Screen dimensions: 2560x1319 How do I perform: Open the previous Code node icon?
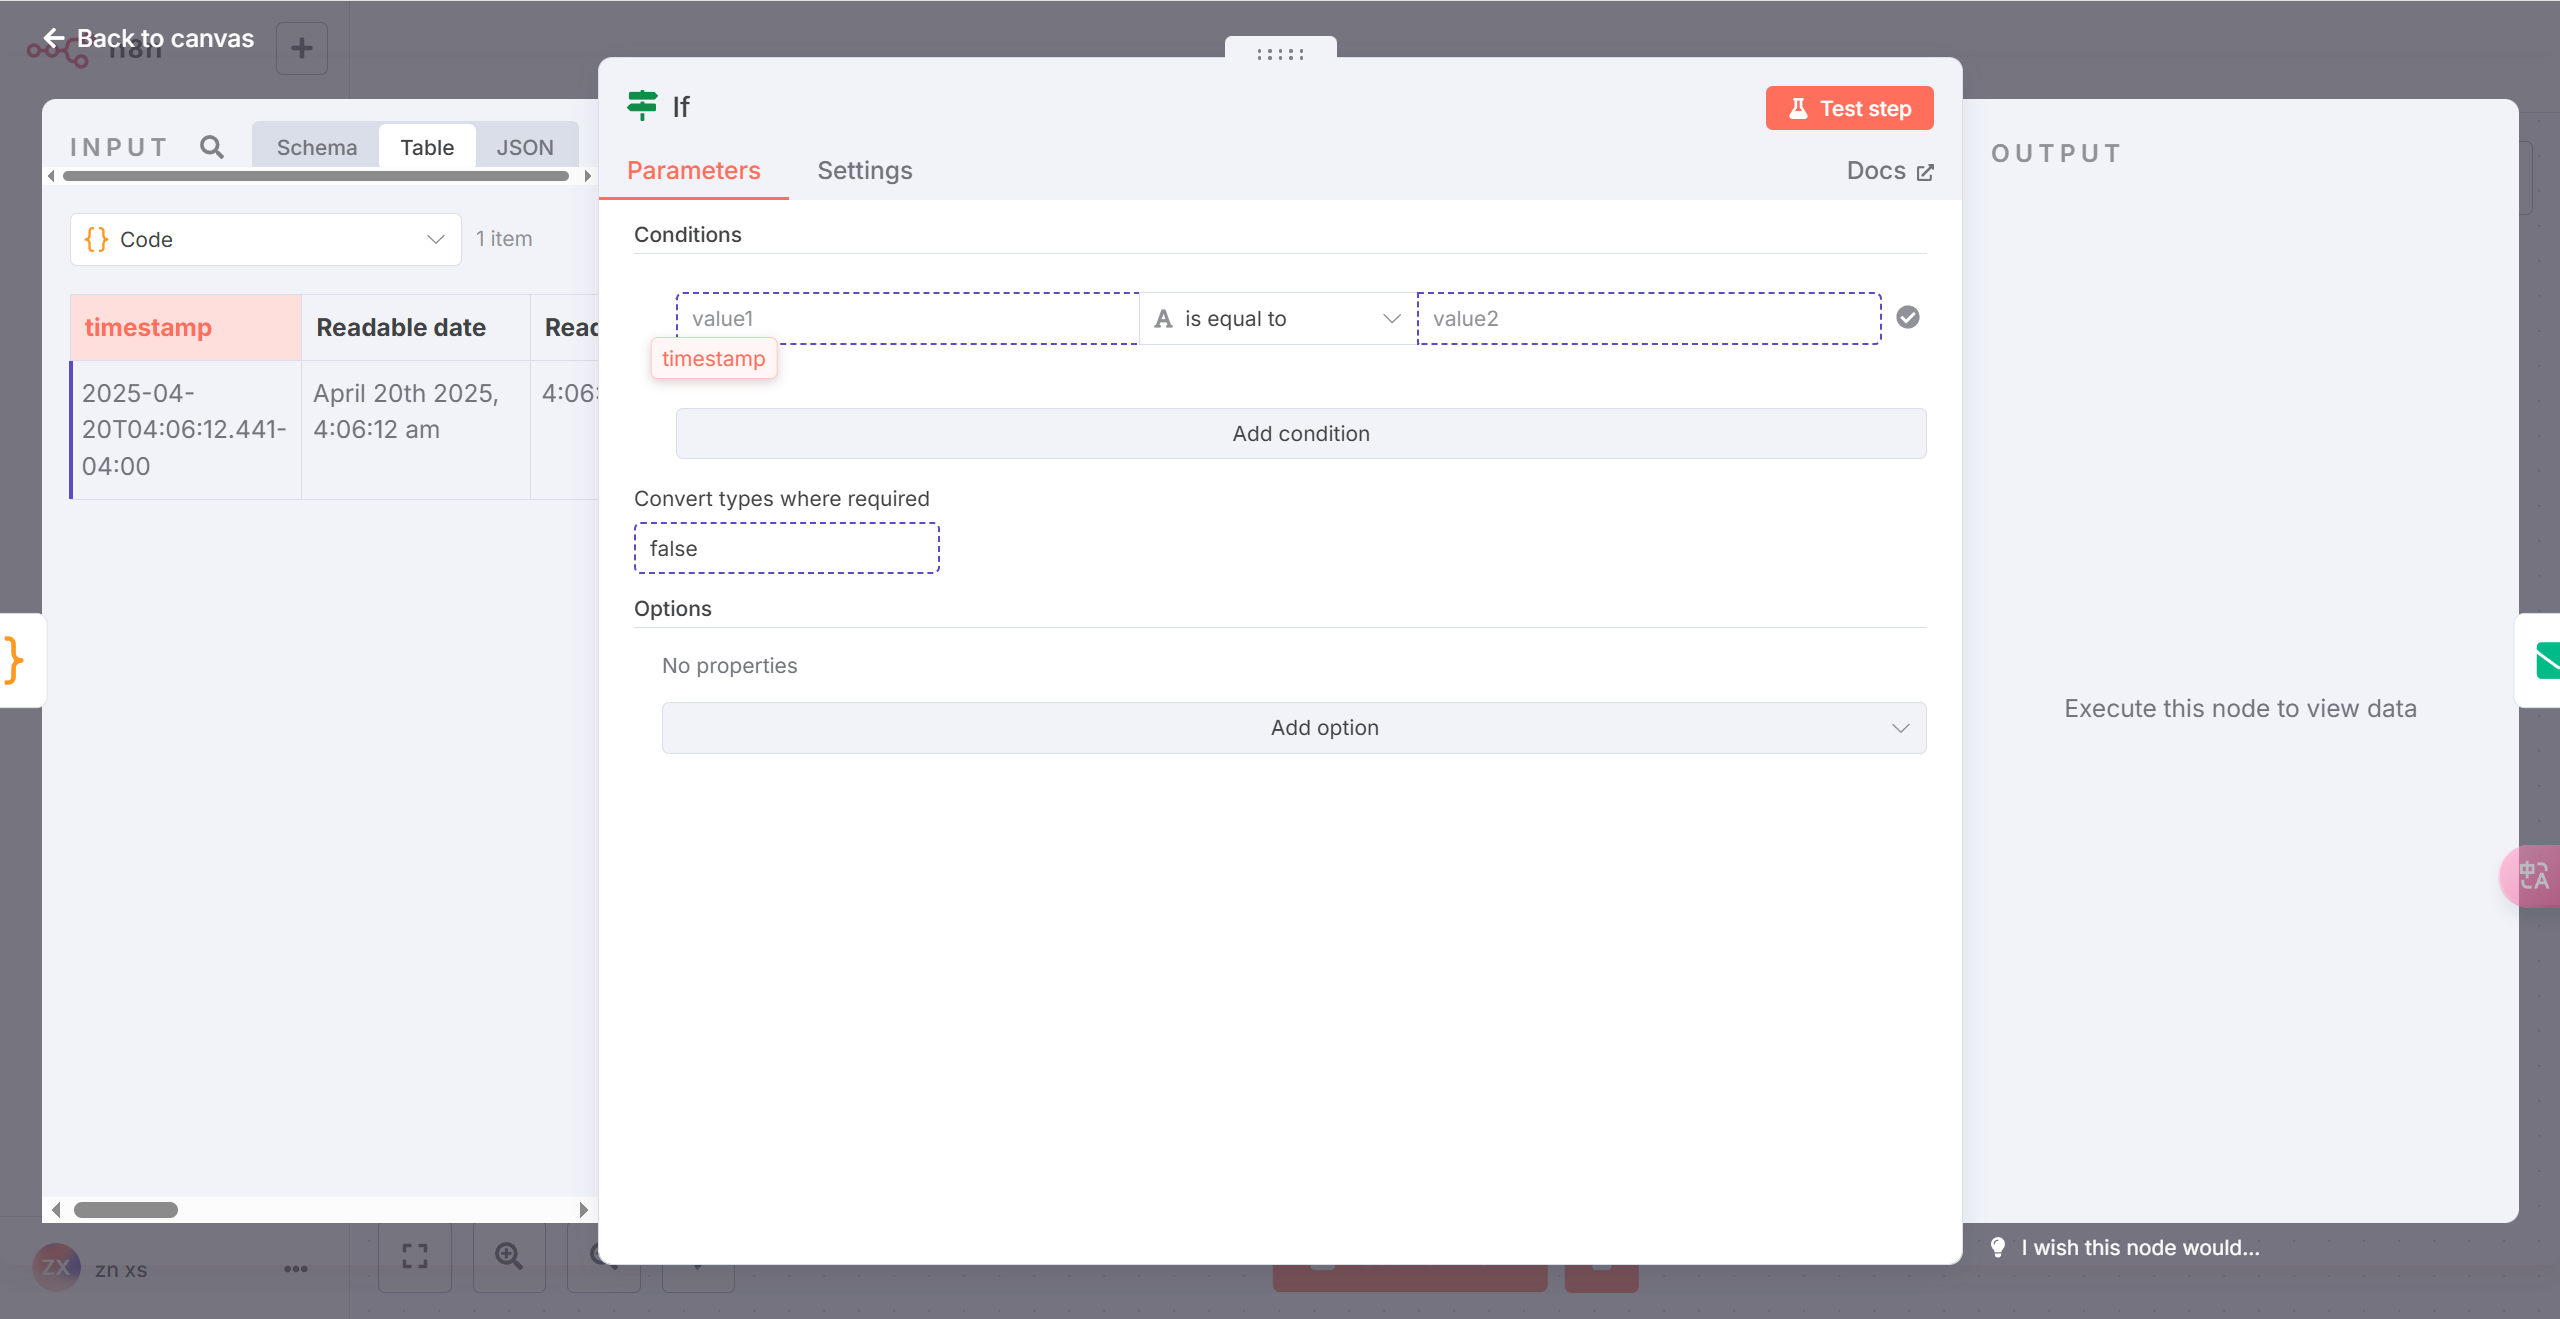click(14, 660)
